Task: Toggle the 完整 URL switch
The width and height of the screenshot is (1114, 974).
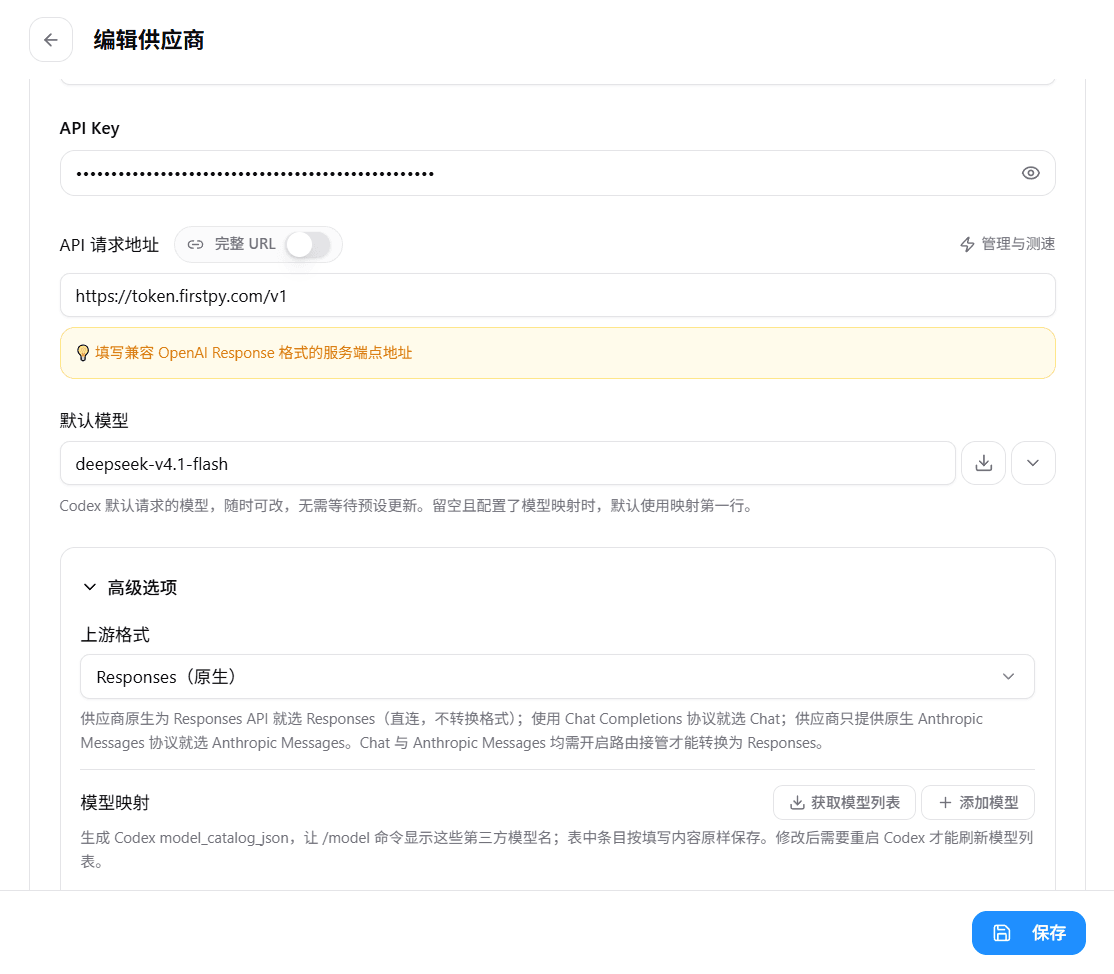Action: (308, 244)
